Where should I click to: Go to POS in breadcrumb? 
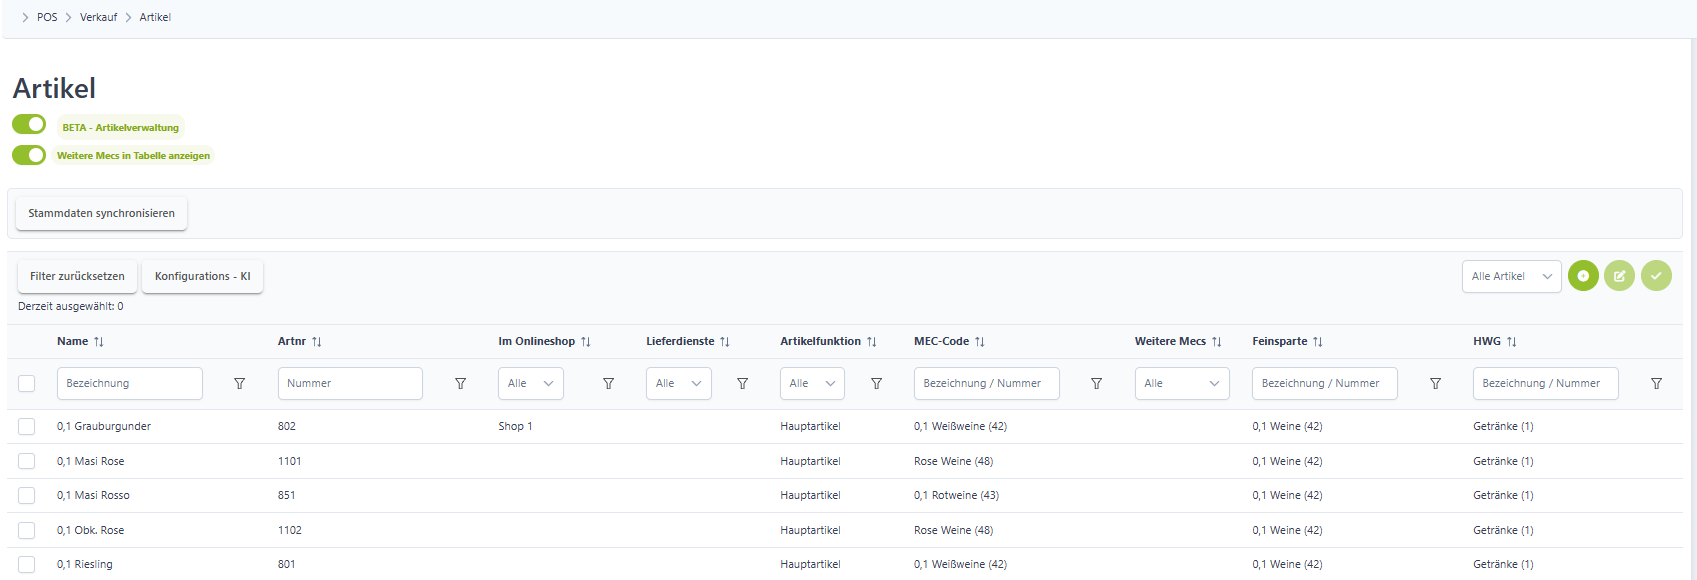click(x=47, y=17)
